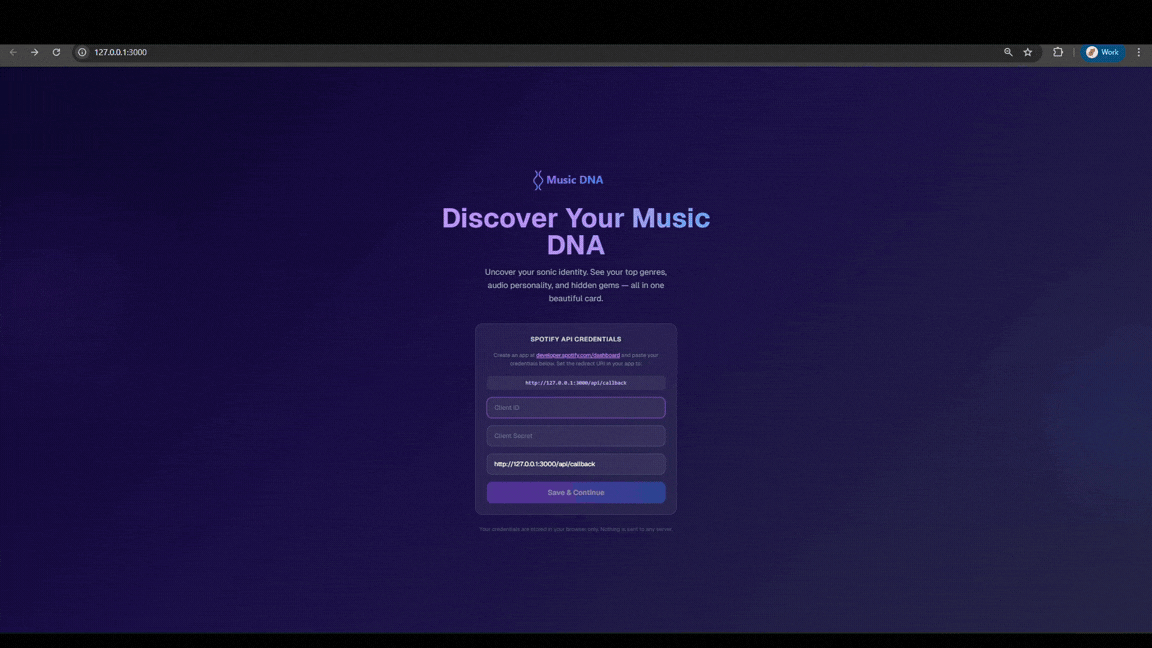Screen dimensions: 1152x648
Task: Open the Extensions puzzle icon
Action: (1057, 52)
